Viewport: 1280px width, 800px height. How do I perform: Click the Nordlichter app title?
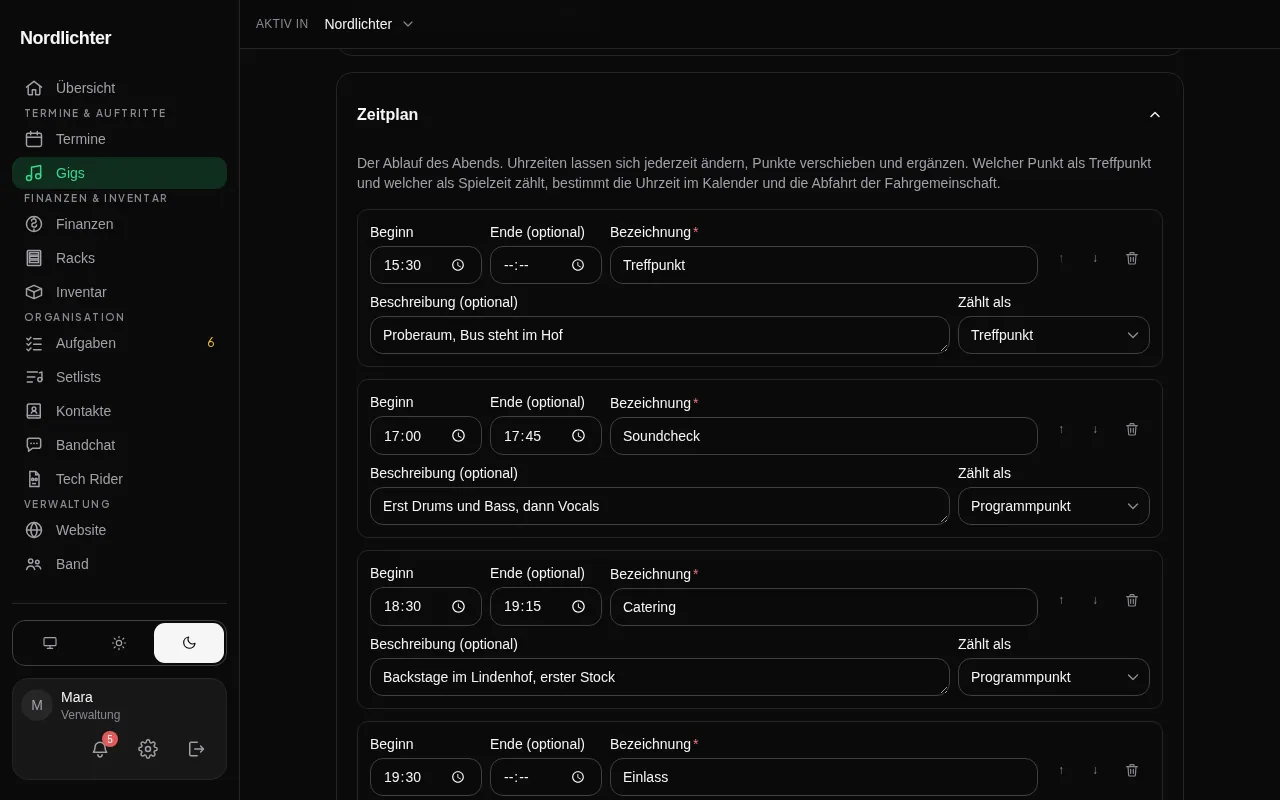tap(66, 38)
